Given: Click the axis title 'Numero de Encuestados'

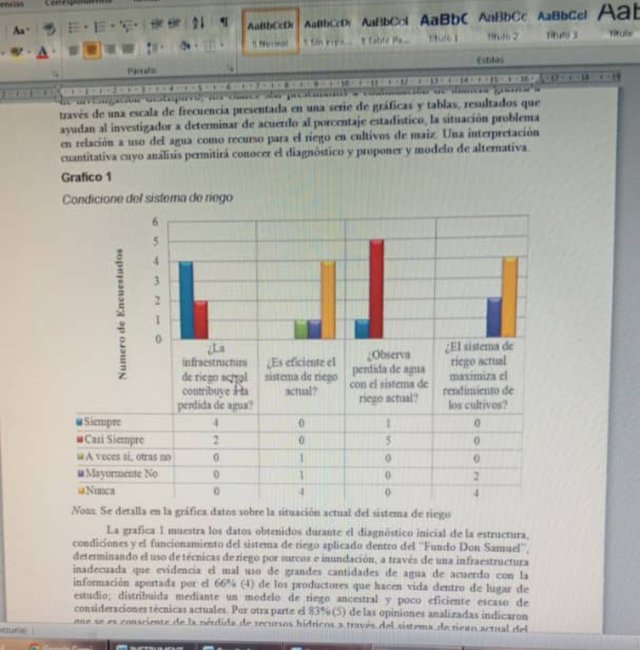Looking at the screenshot, I should 121,313.
